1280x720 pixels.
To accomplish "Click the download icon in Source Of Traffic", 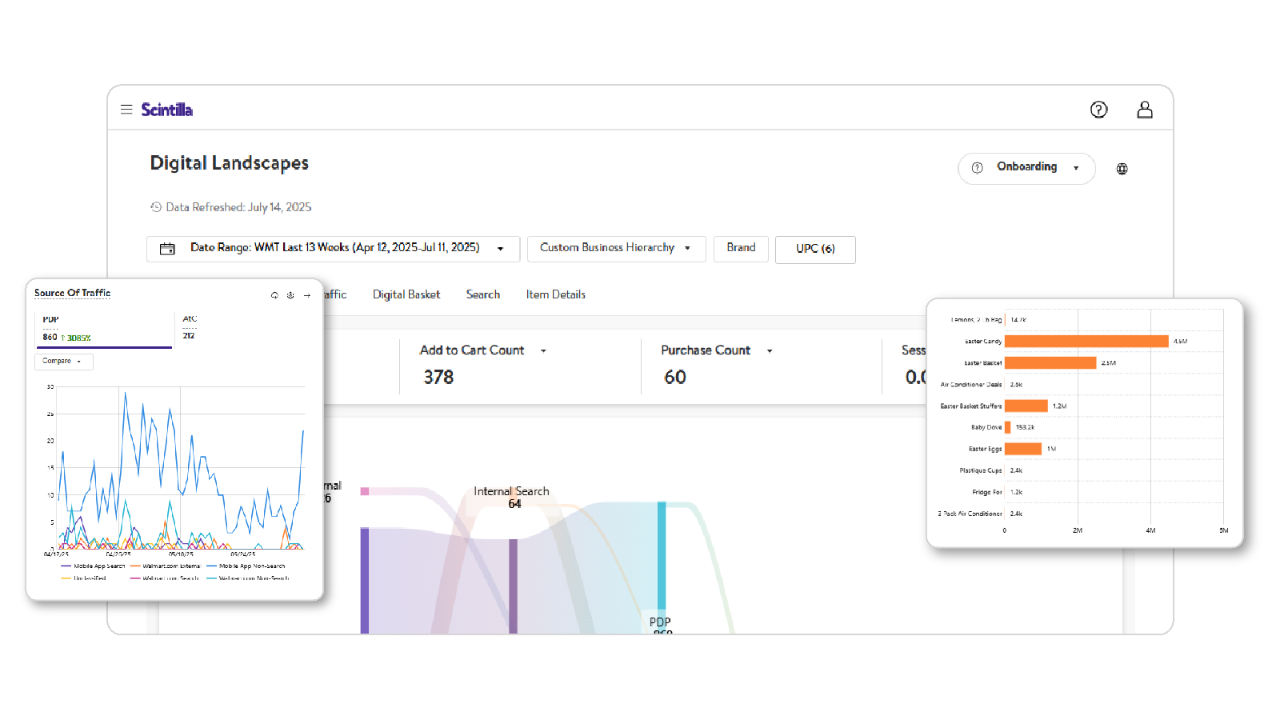I will tap(290, 295).
